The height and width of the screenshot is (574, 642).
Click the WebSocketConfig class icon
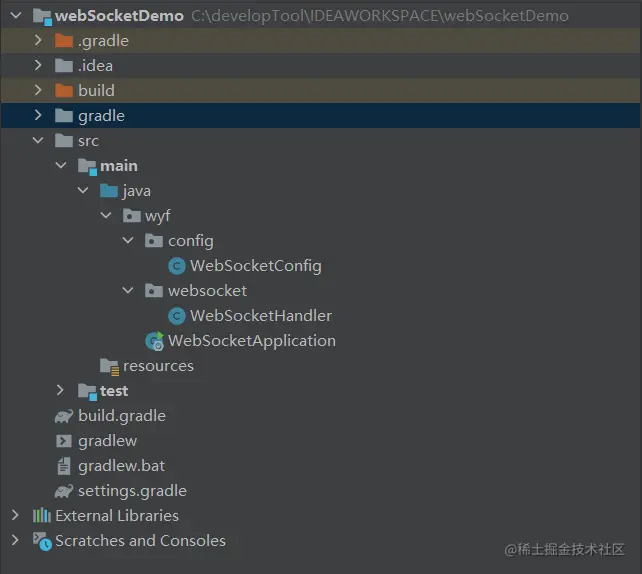point(177,266)
